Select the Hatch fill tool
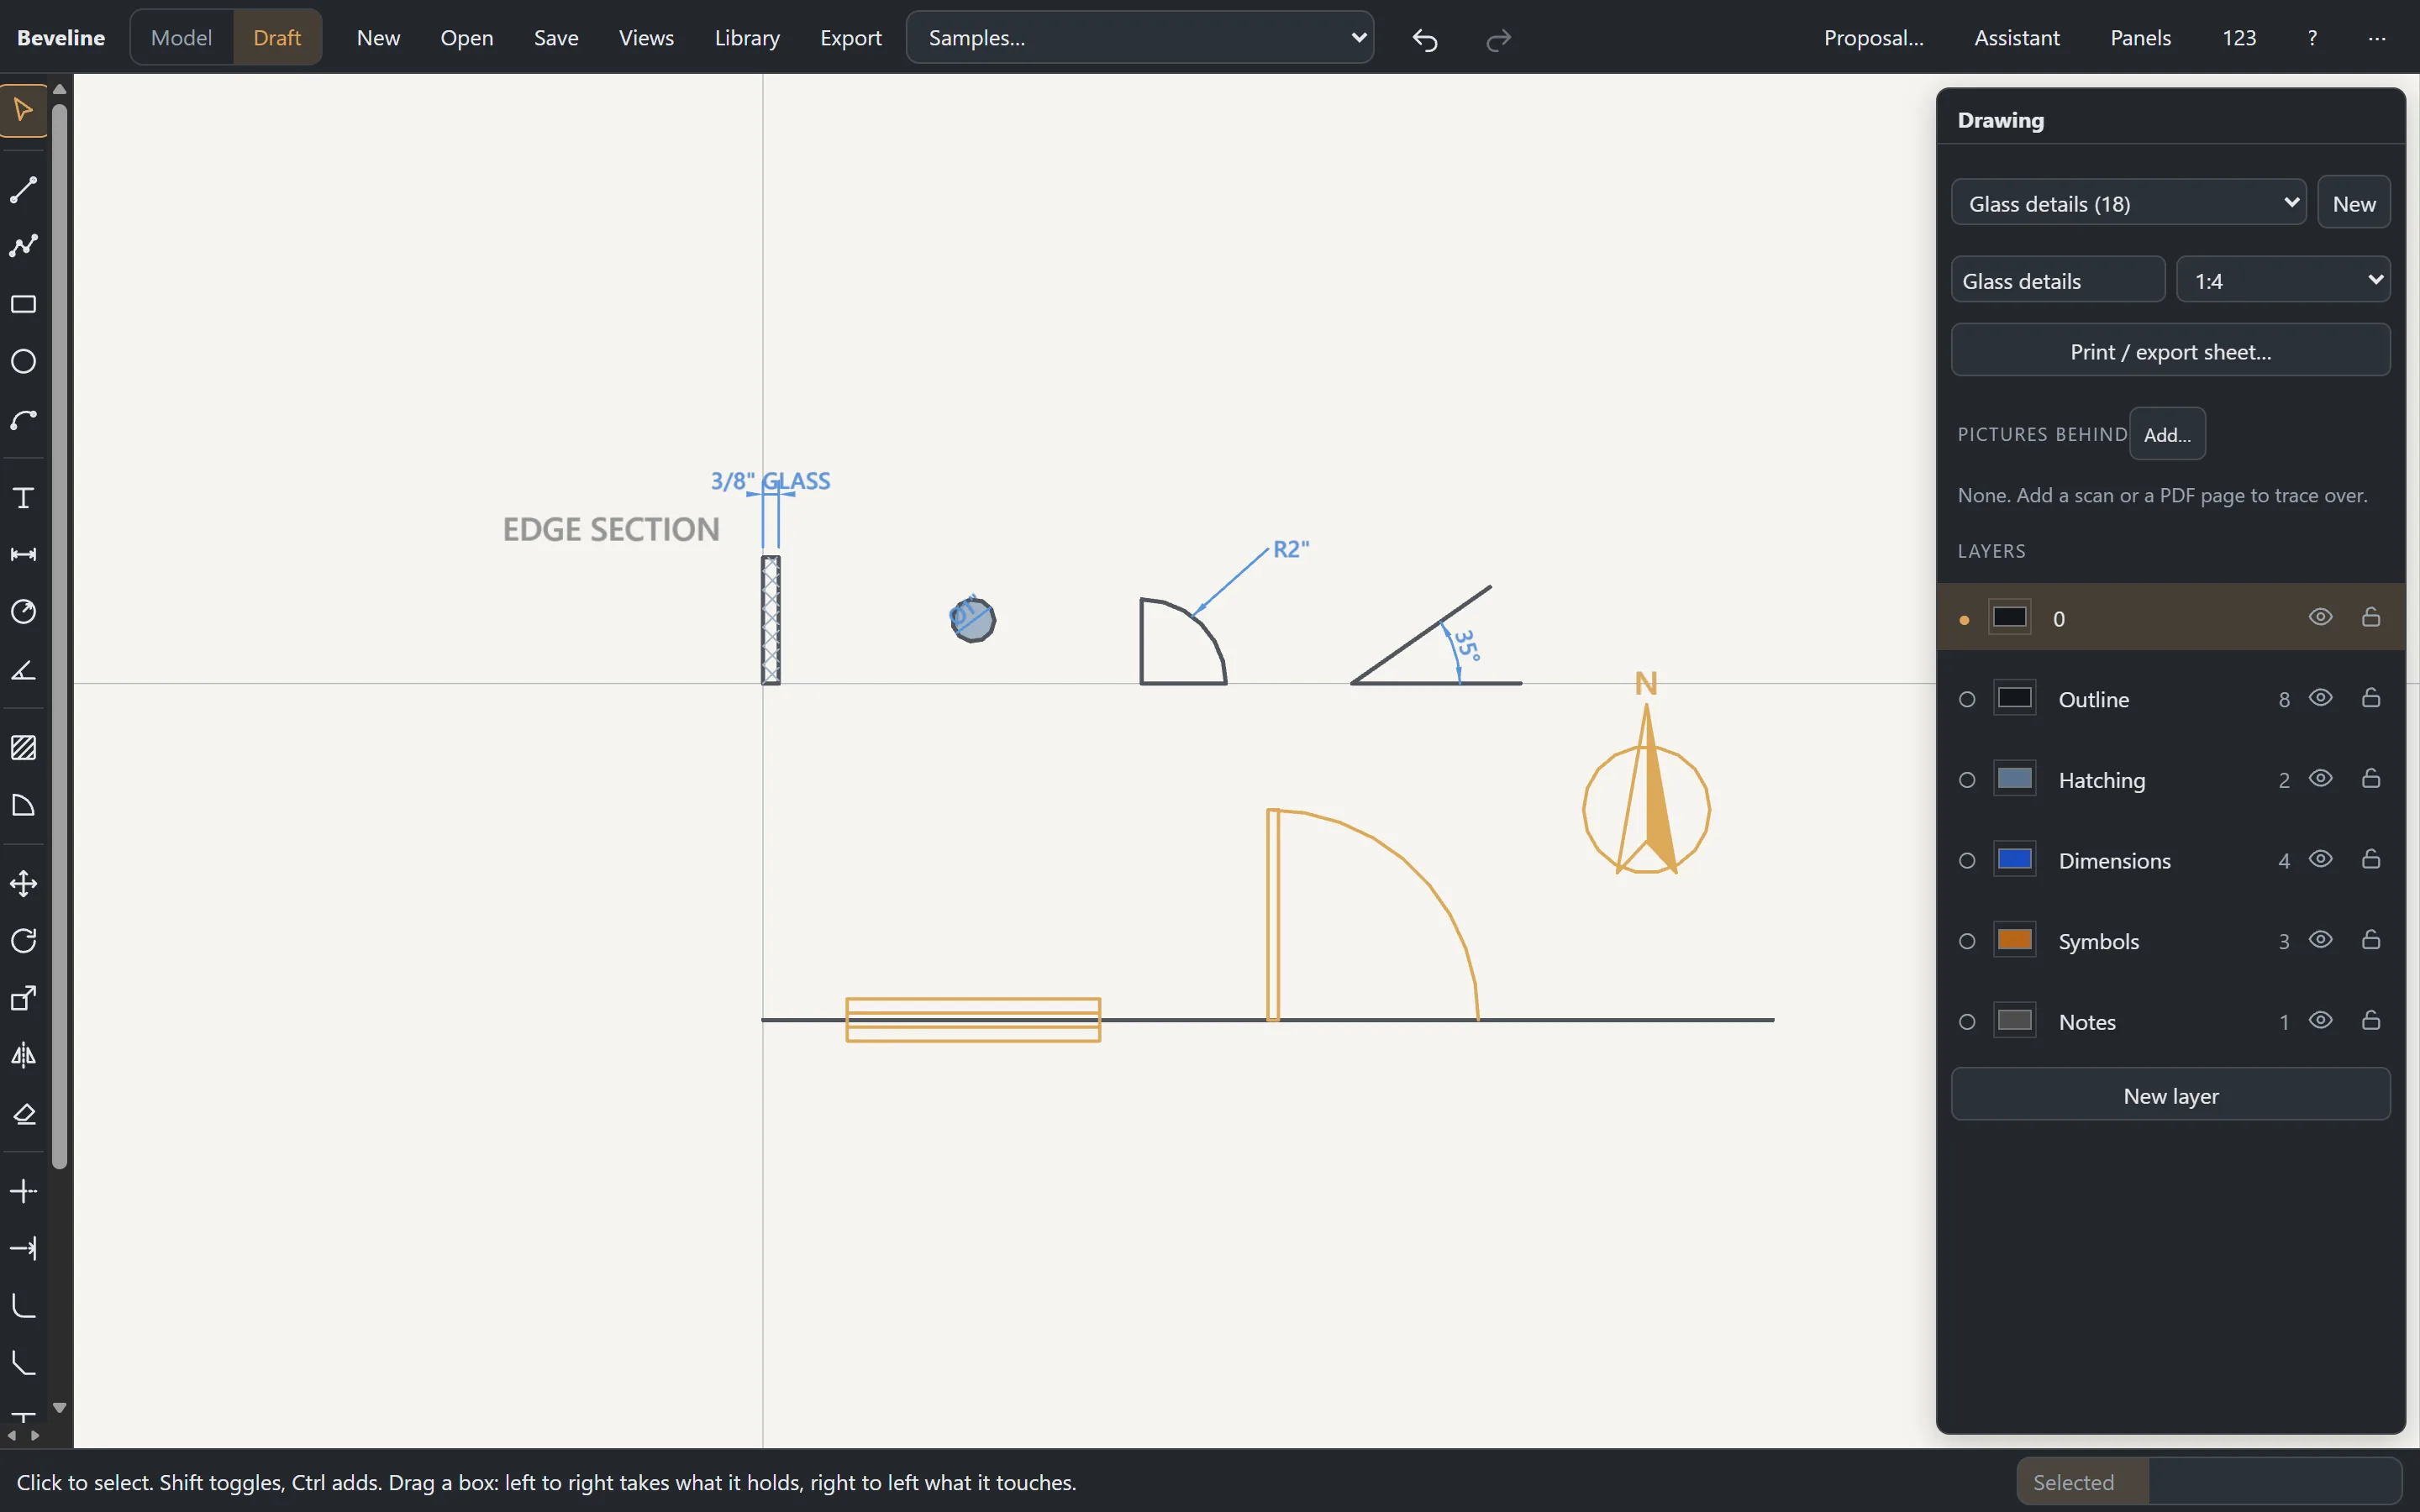 [23, 748]
